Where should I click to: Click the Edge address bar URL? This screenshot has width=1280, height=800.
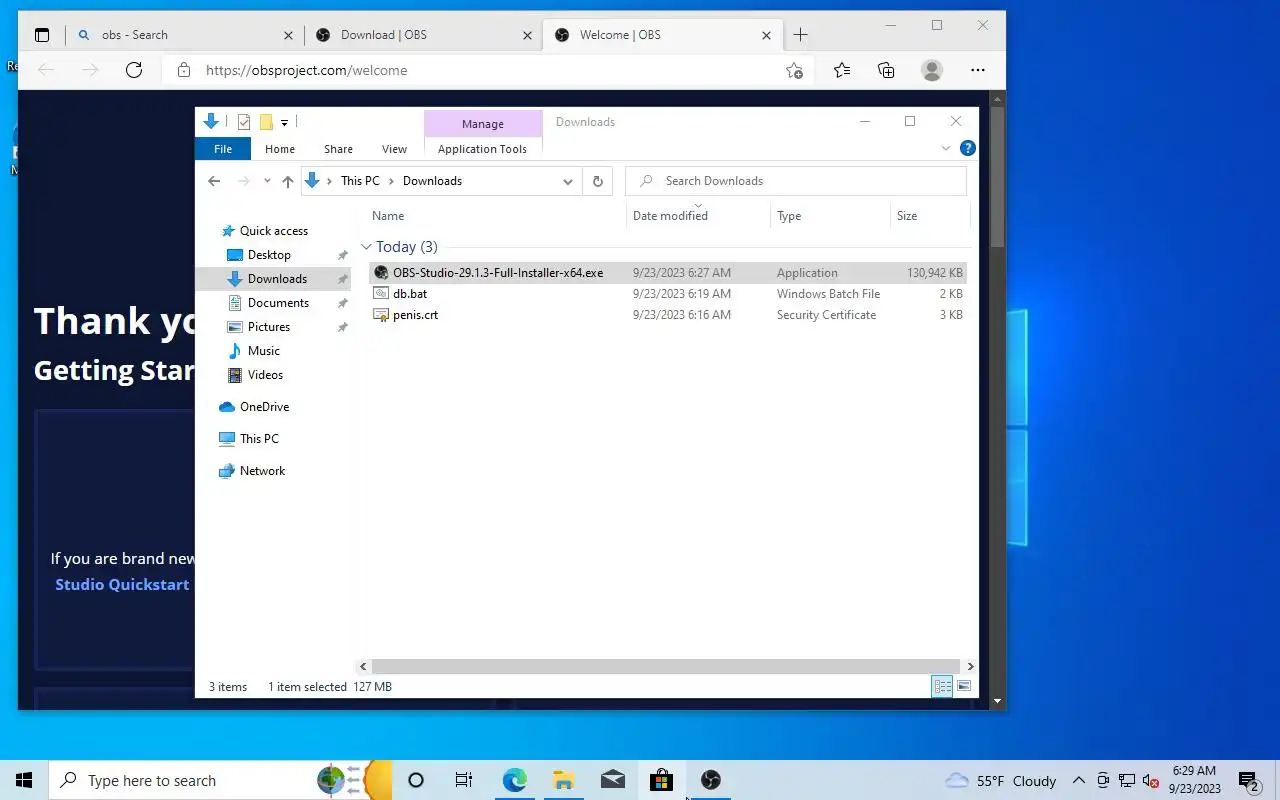click(x=306, y=70)
